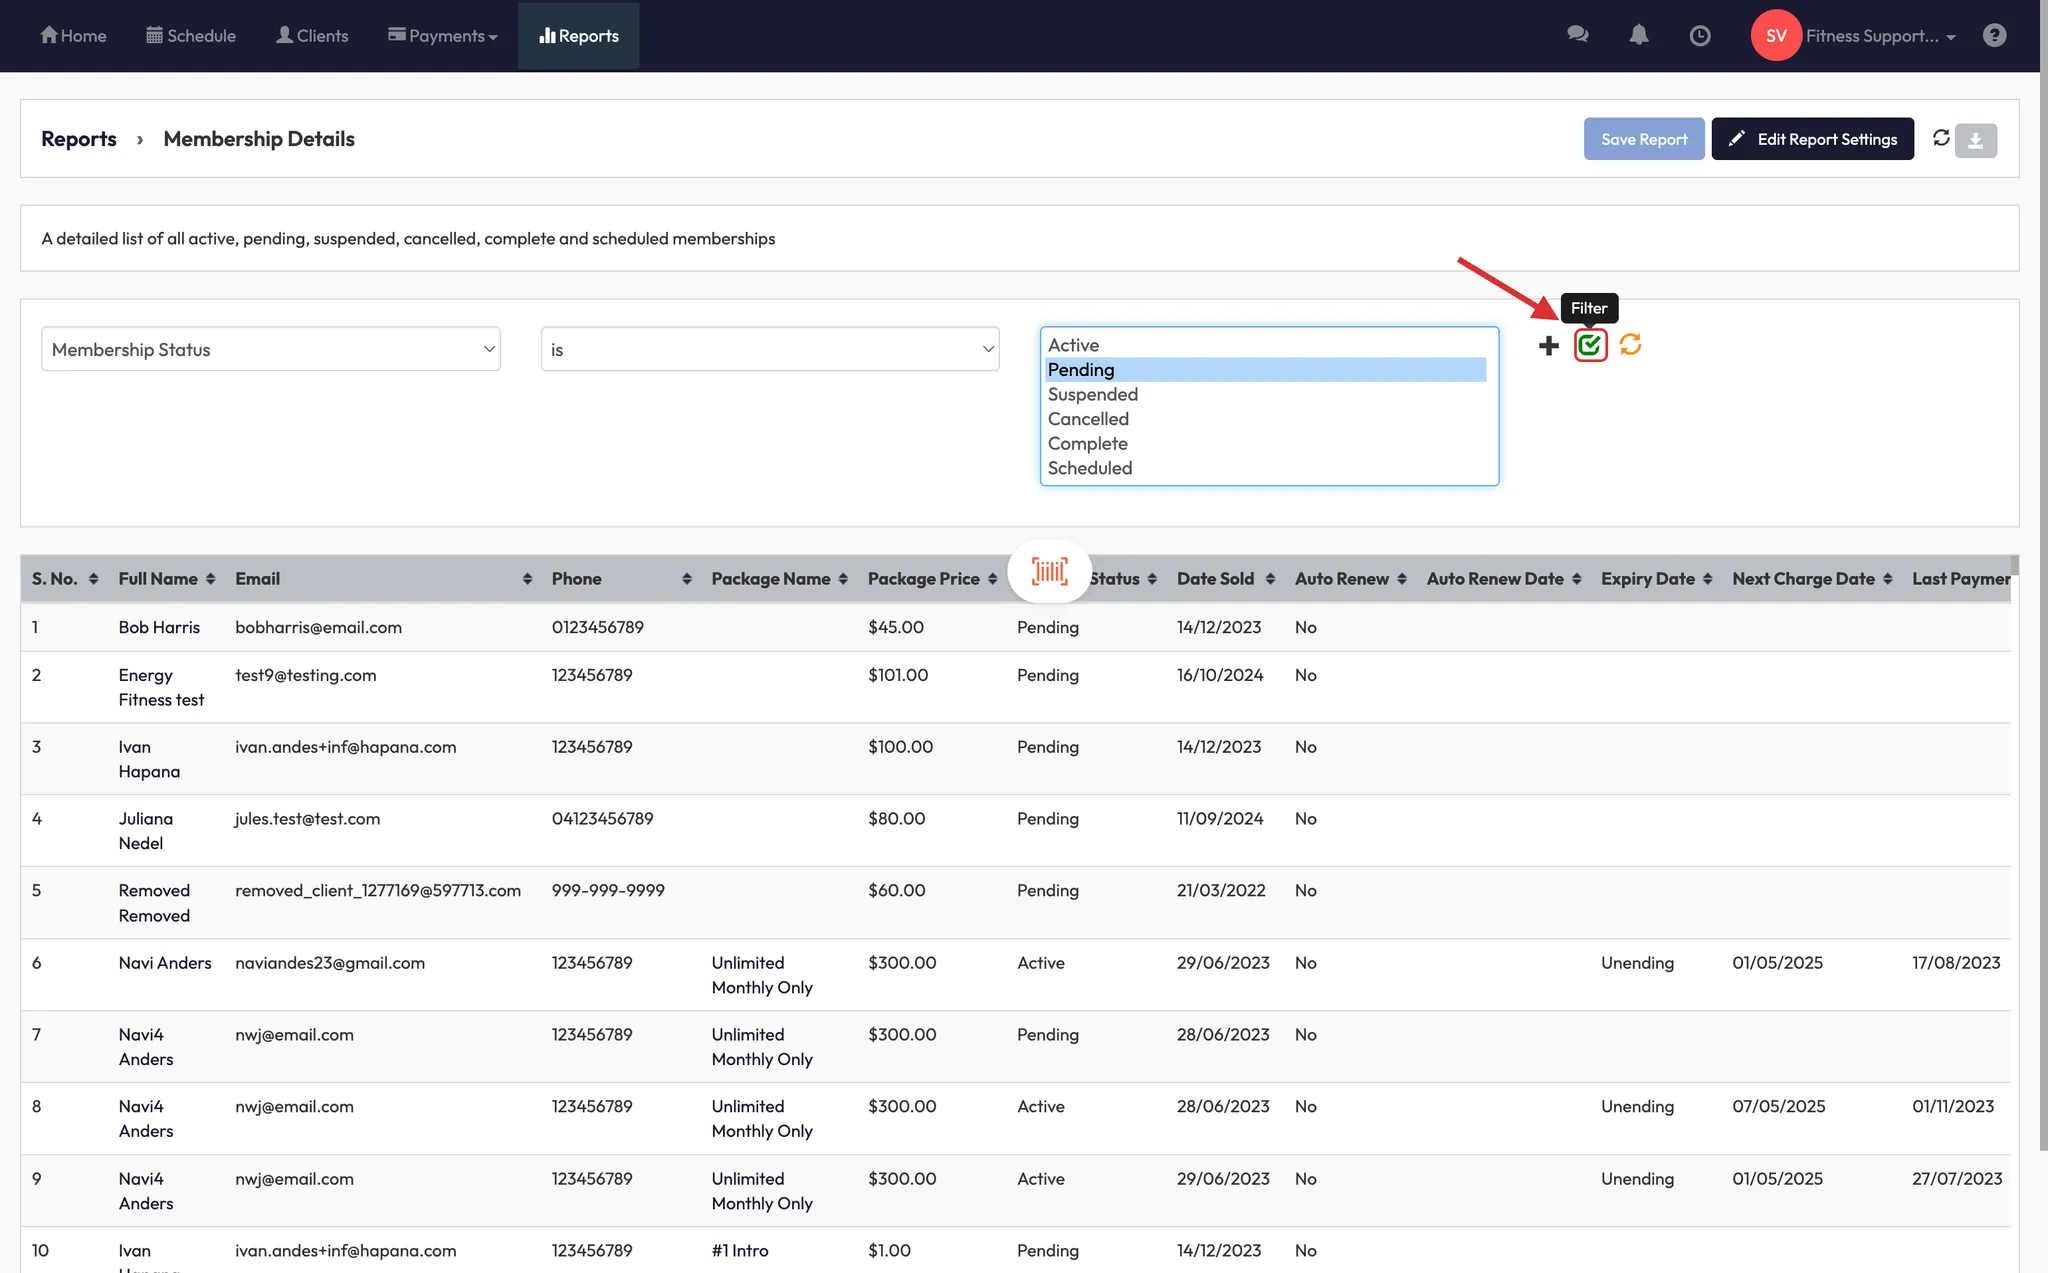
Task: Click the clock history icon
Action: [x=1699, y=36]
